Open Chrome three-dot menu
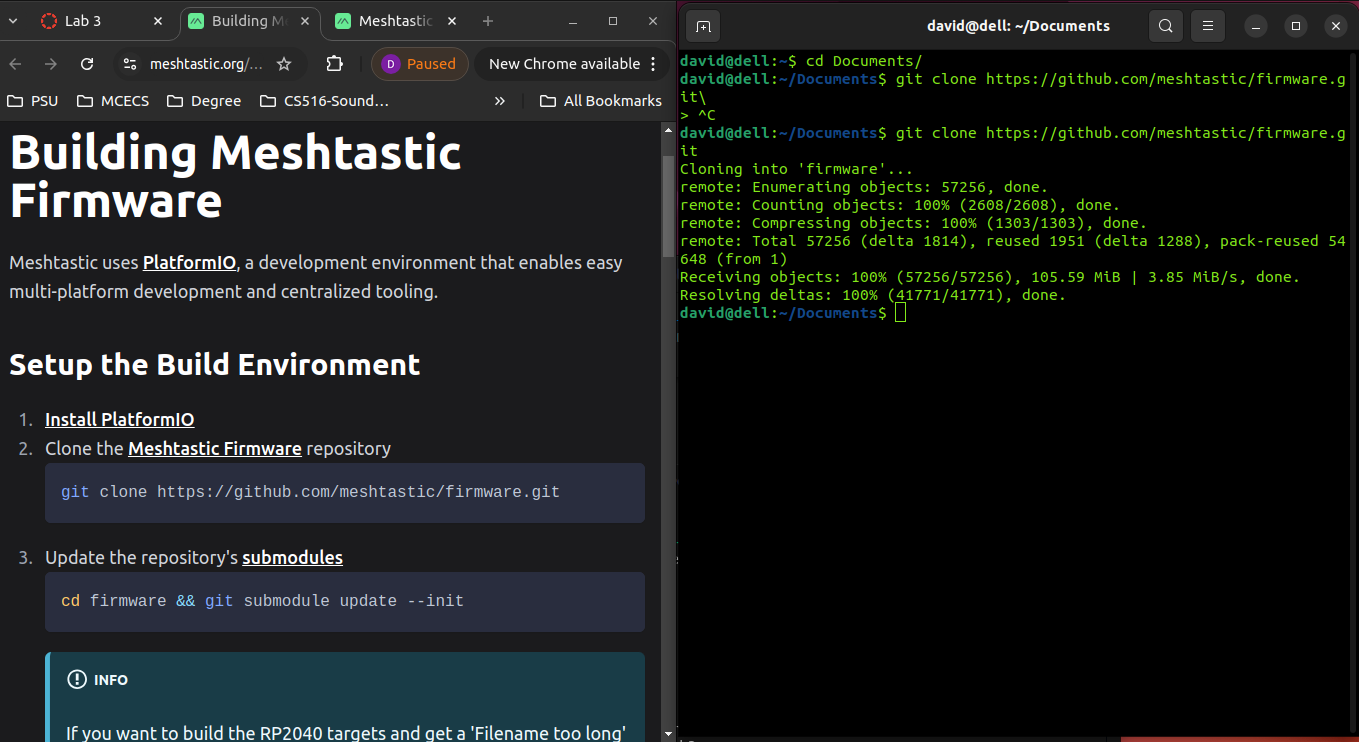 tap(653, 64)
